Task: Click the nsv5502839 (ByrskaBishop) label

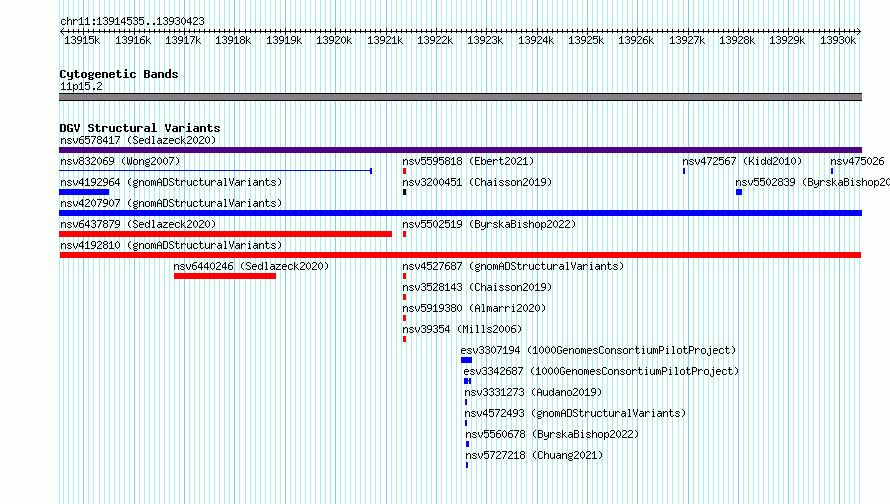Action: pyautogui.click(x=812, y=182)
